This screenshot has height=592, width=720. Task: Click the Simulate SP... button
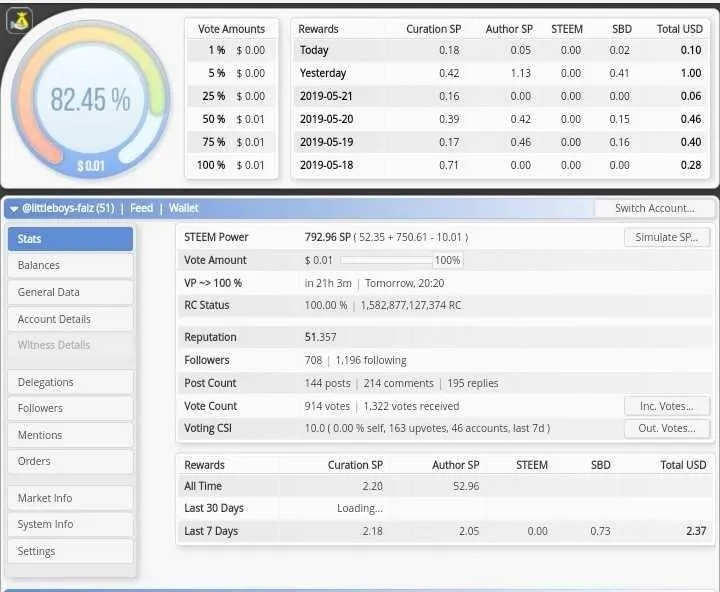click(x=667, y=237)
